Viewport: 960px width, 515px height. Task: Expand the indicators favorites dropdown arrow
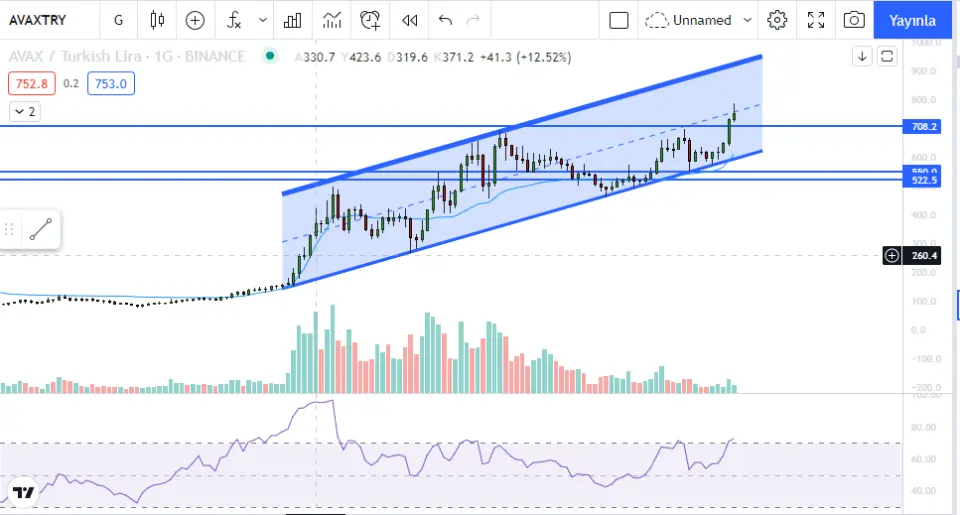pos(263,20)
